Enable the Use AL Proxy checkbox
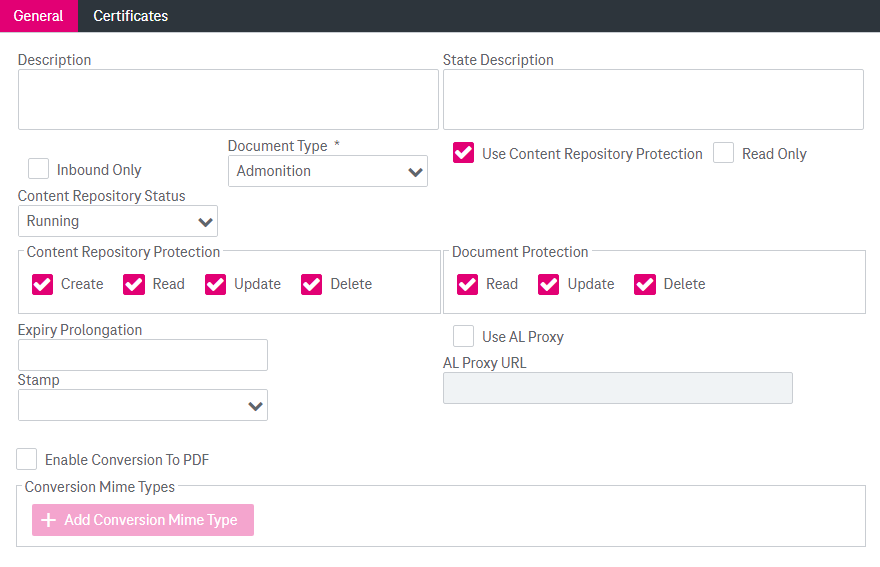Viewport: 880px width, 567px height. click(x=463, y=336)
